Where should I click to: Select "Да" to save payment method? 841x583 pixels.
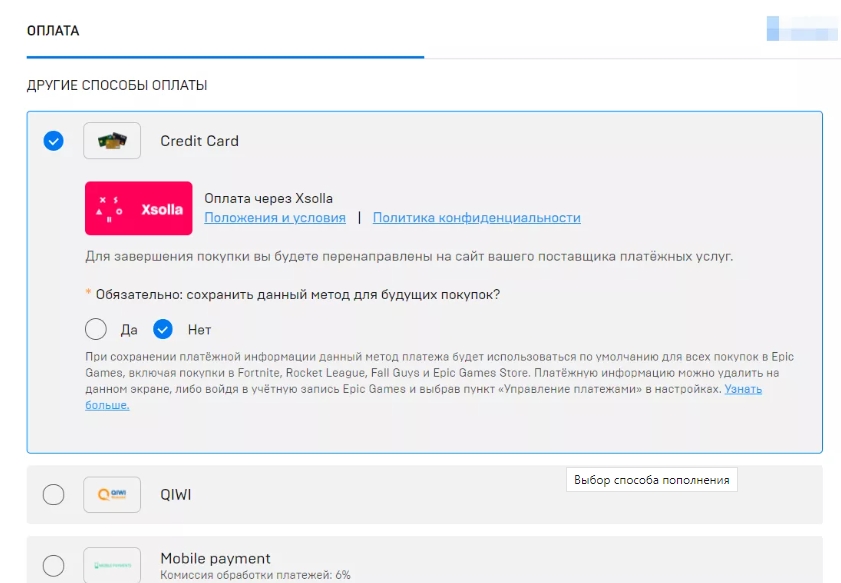coord(96,329)
